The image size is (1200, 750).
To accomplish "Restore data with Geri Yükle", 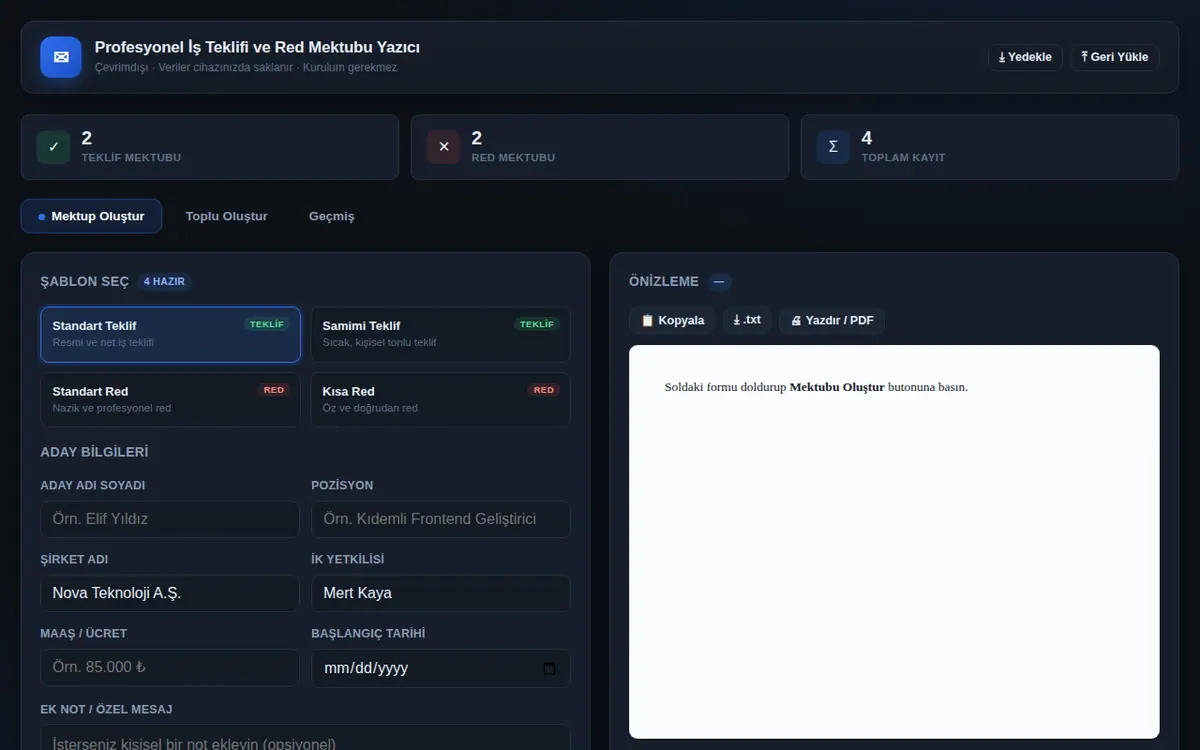I will (x=1115, y=57).
